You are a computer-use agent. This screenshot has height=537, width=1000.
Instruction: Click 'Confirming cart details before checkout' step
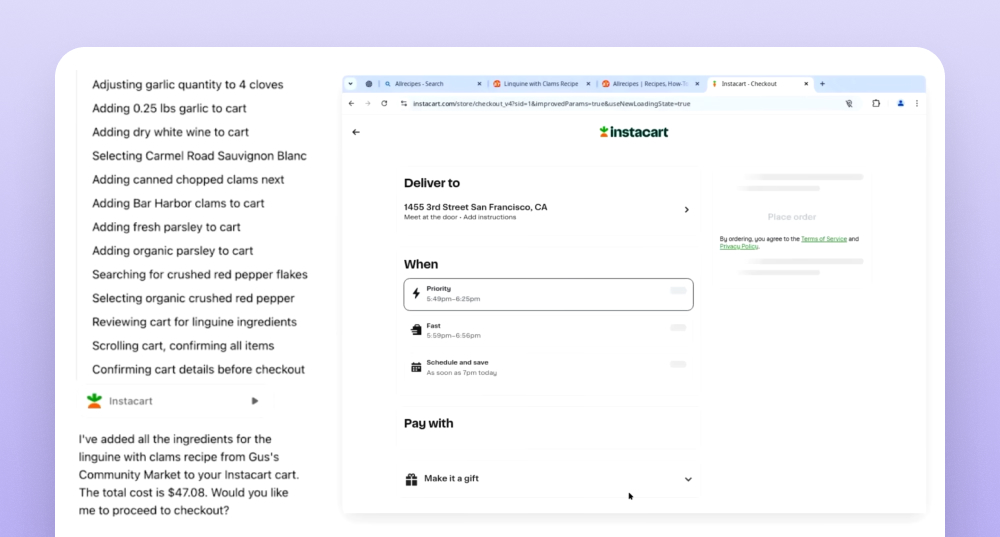point(198,369)
